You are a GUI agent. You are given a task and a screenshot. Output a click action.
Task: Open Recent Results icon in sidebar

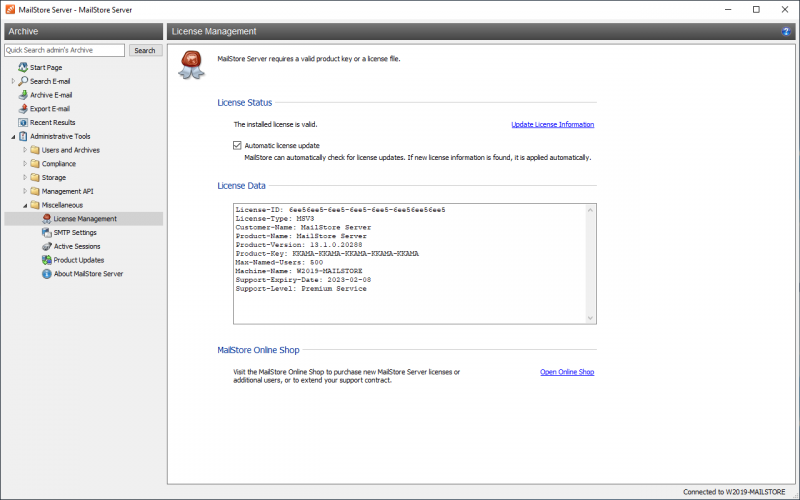coord(22,122)
